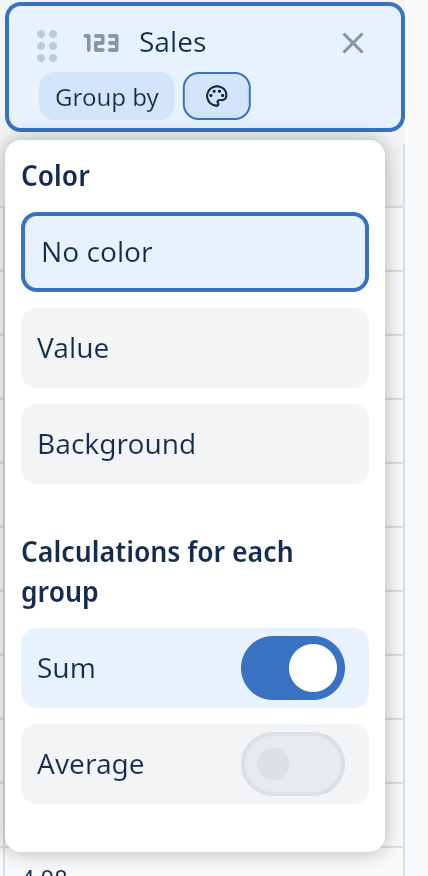Click empty gap between Background and Calculations heading
The height and width of the screenshot is (876, 428).
195,510
